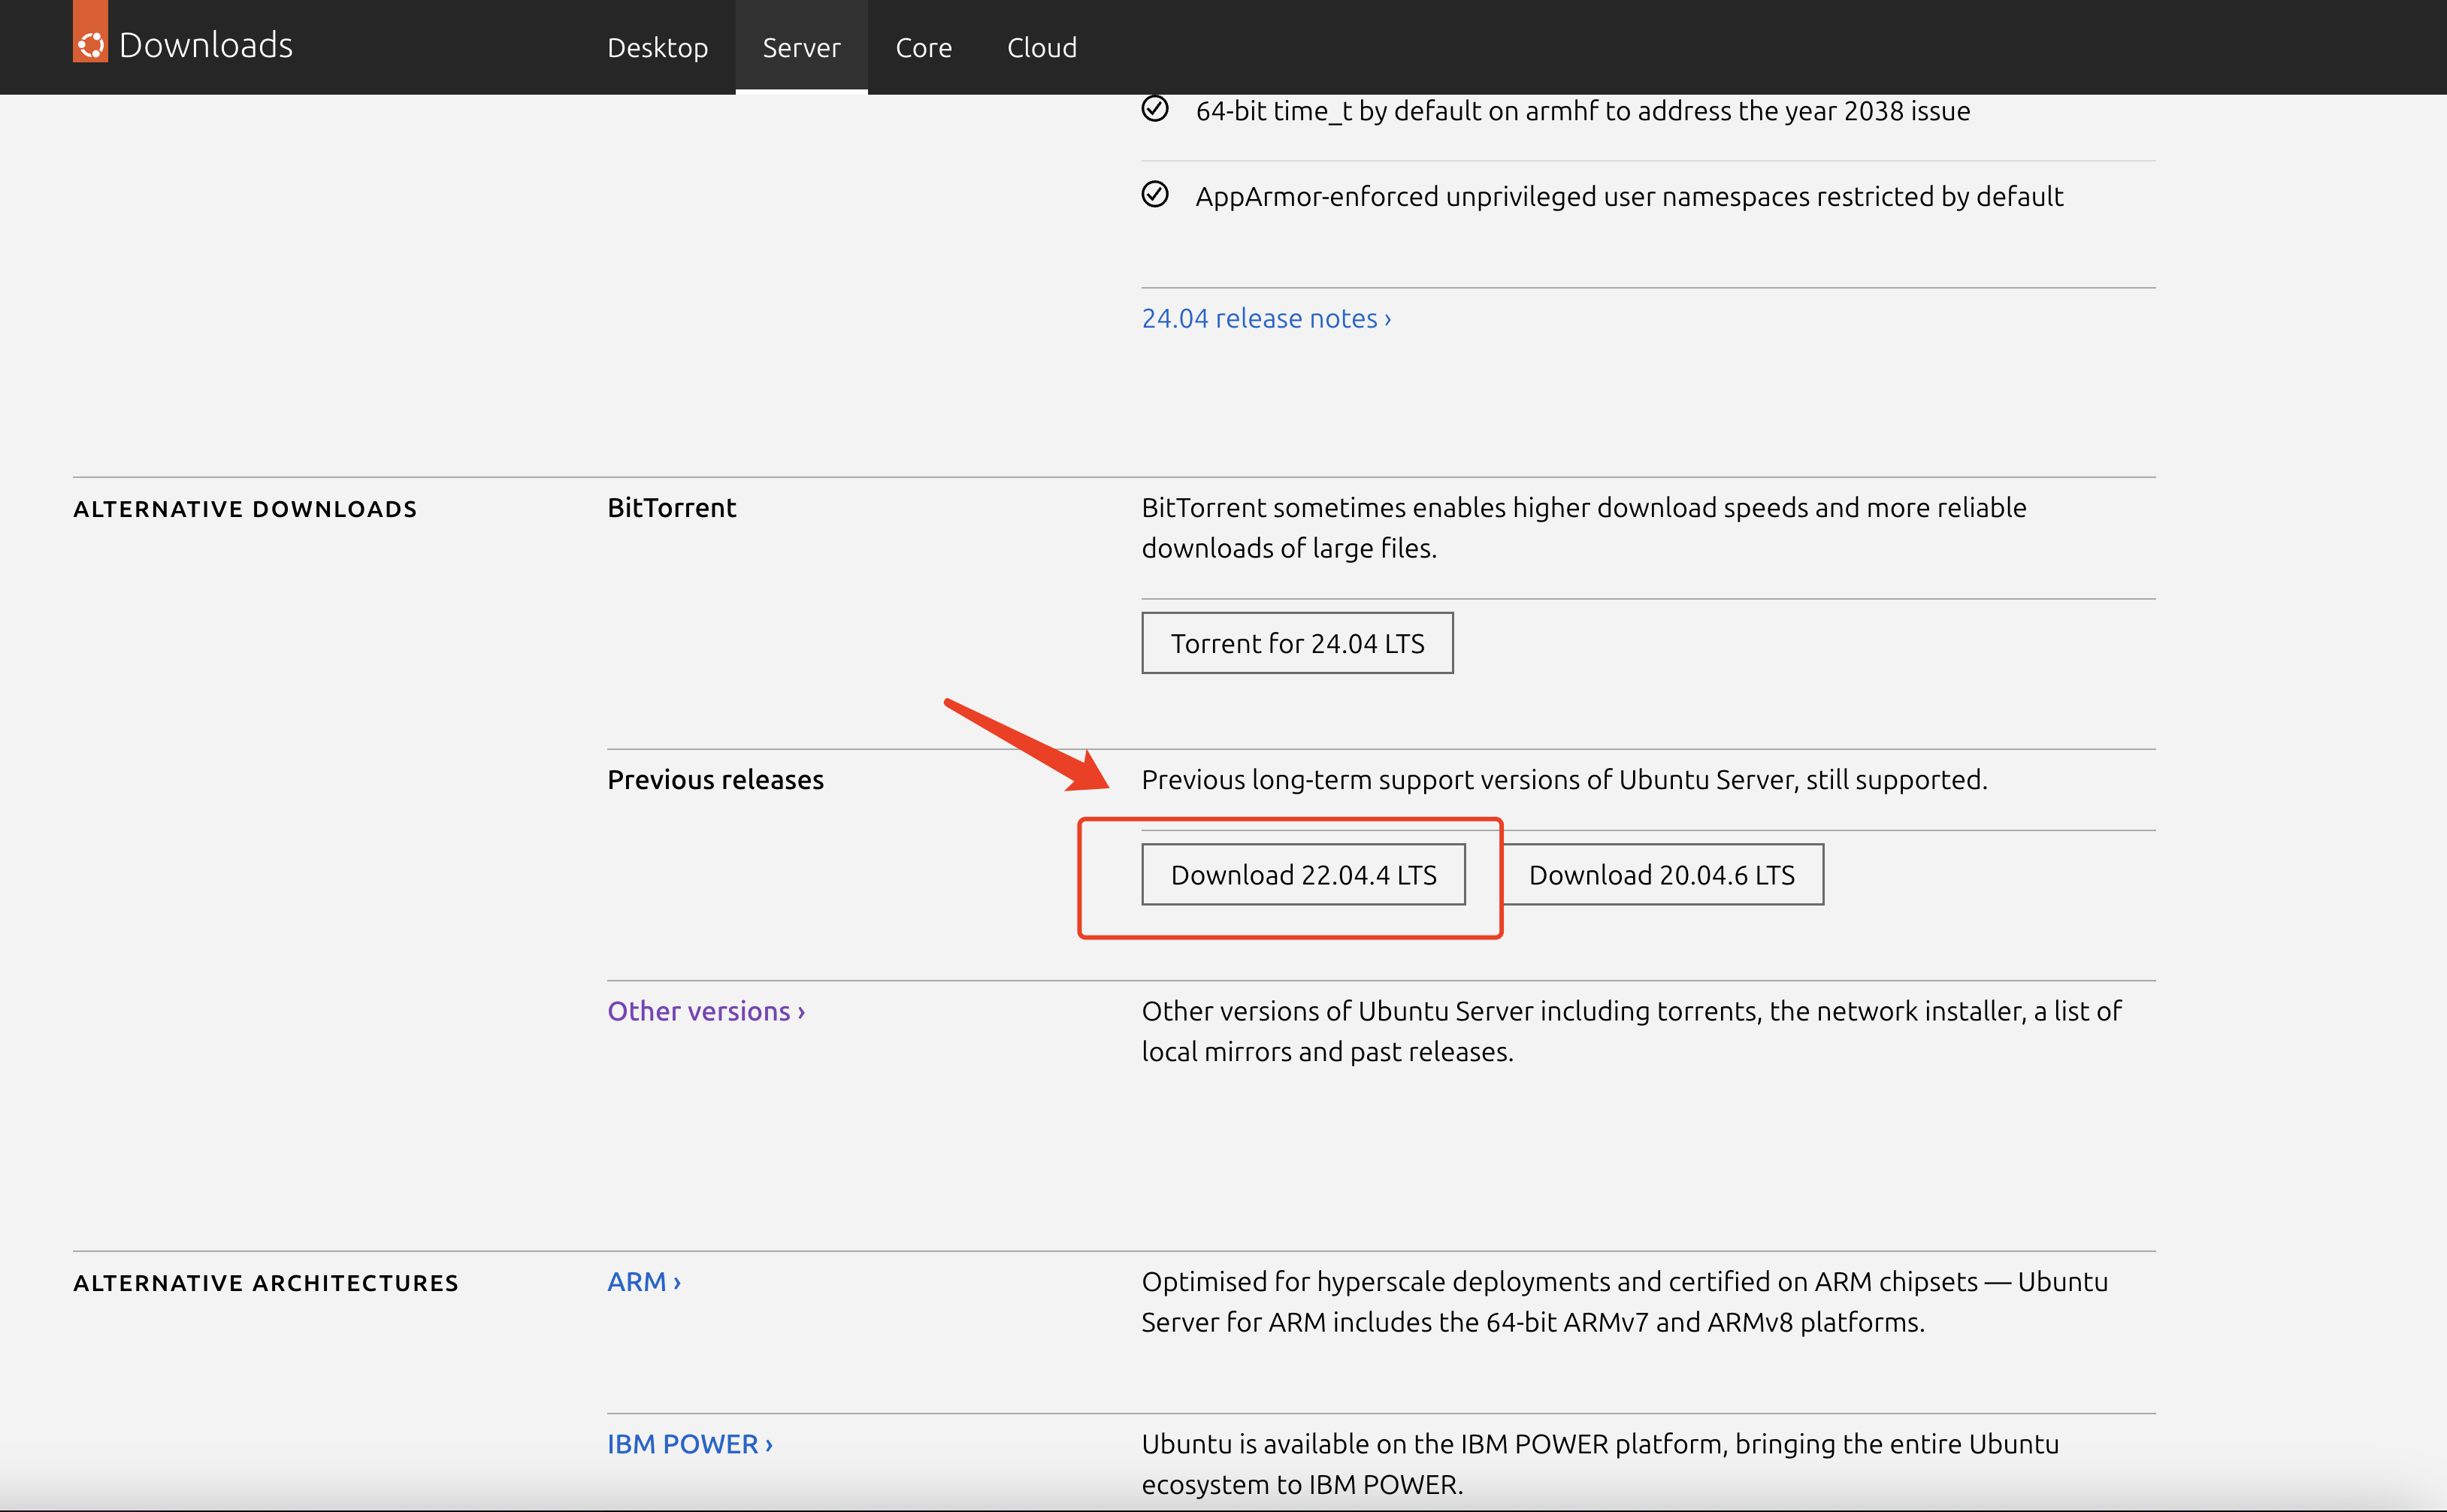Click text about 64-bit time_t by default
The height and width of the screenshot is (1512, 2447).
[1583, 111]
